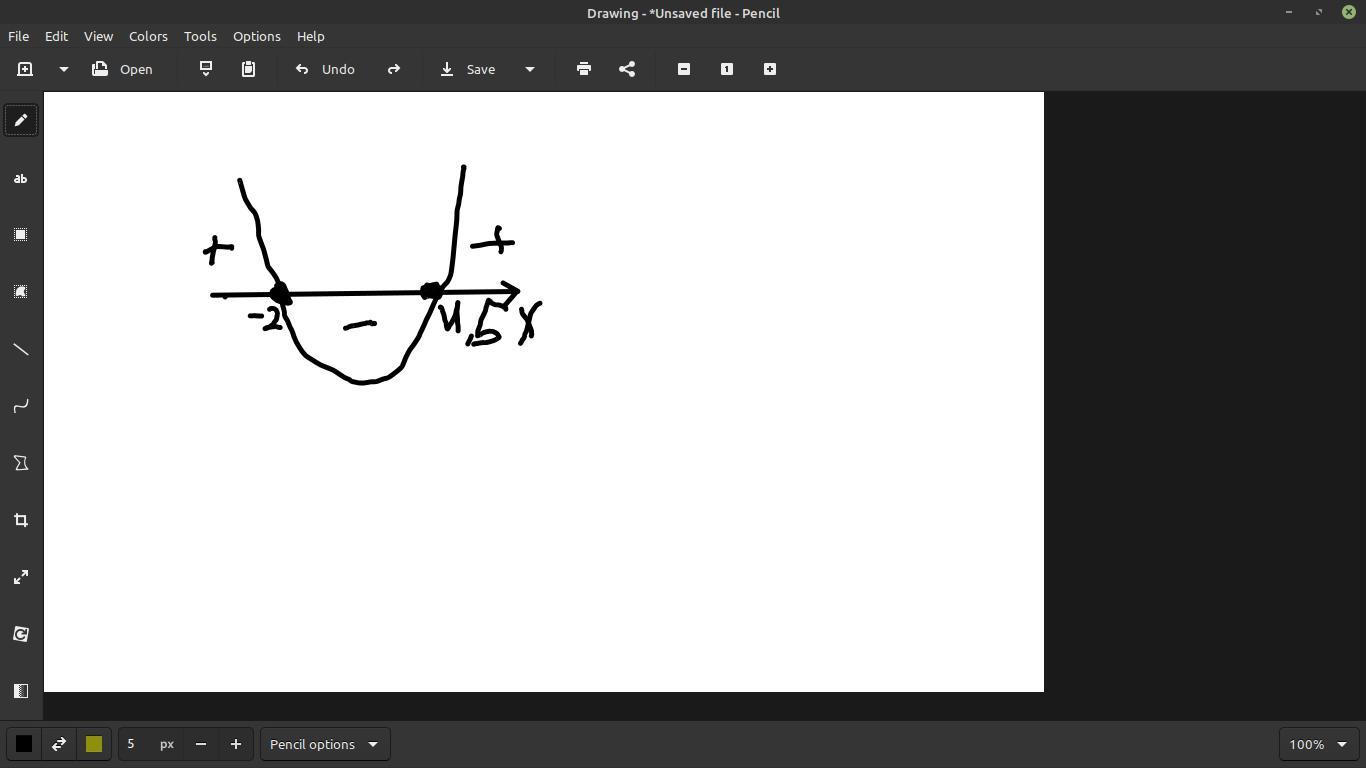
Task: Open an existing image file
Action: pos(122,69)
